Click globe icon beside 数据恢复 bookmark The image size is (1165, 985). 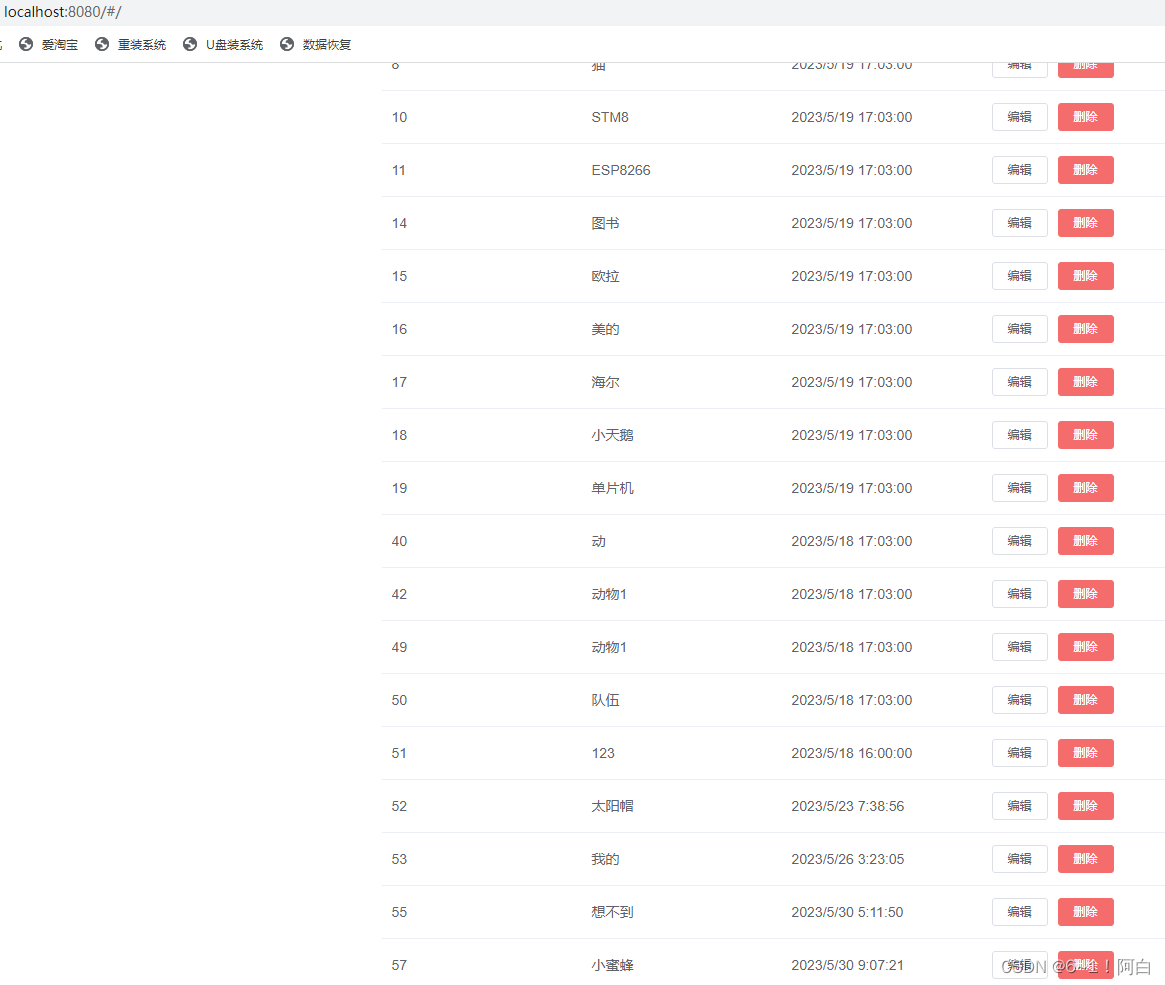(287, 45)
